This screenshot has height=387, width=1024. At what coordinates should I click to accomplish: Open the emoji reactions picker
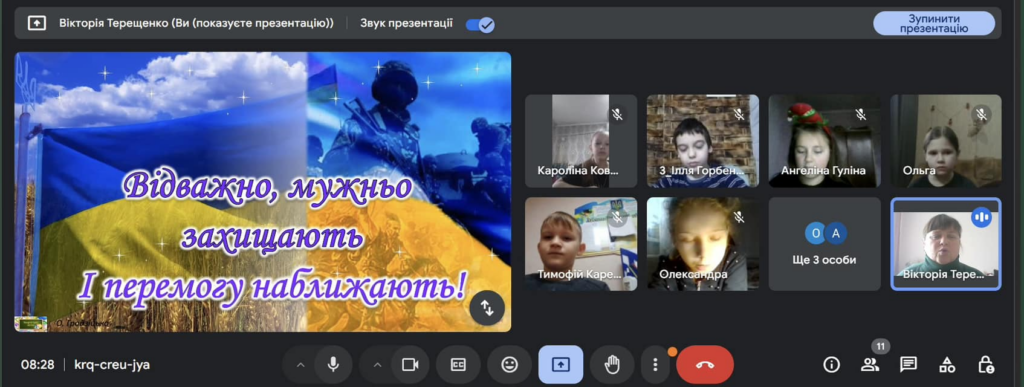509,364
